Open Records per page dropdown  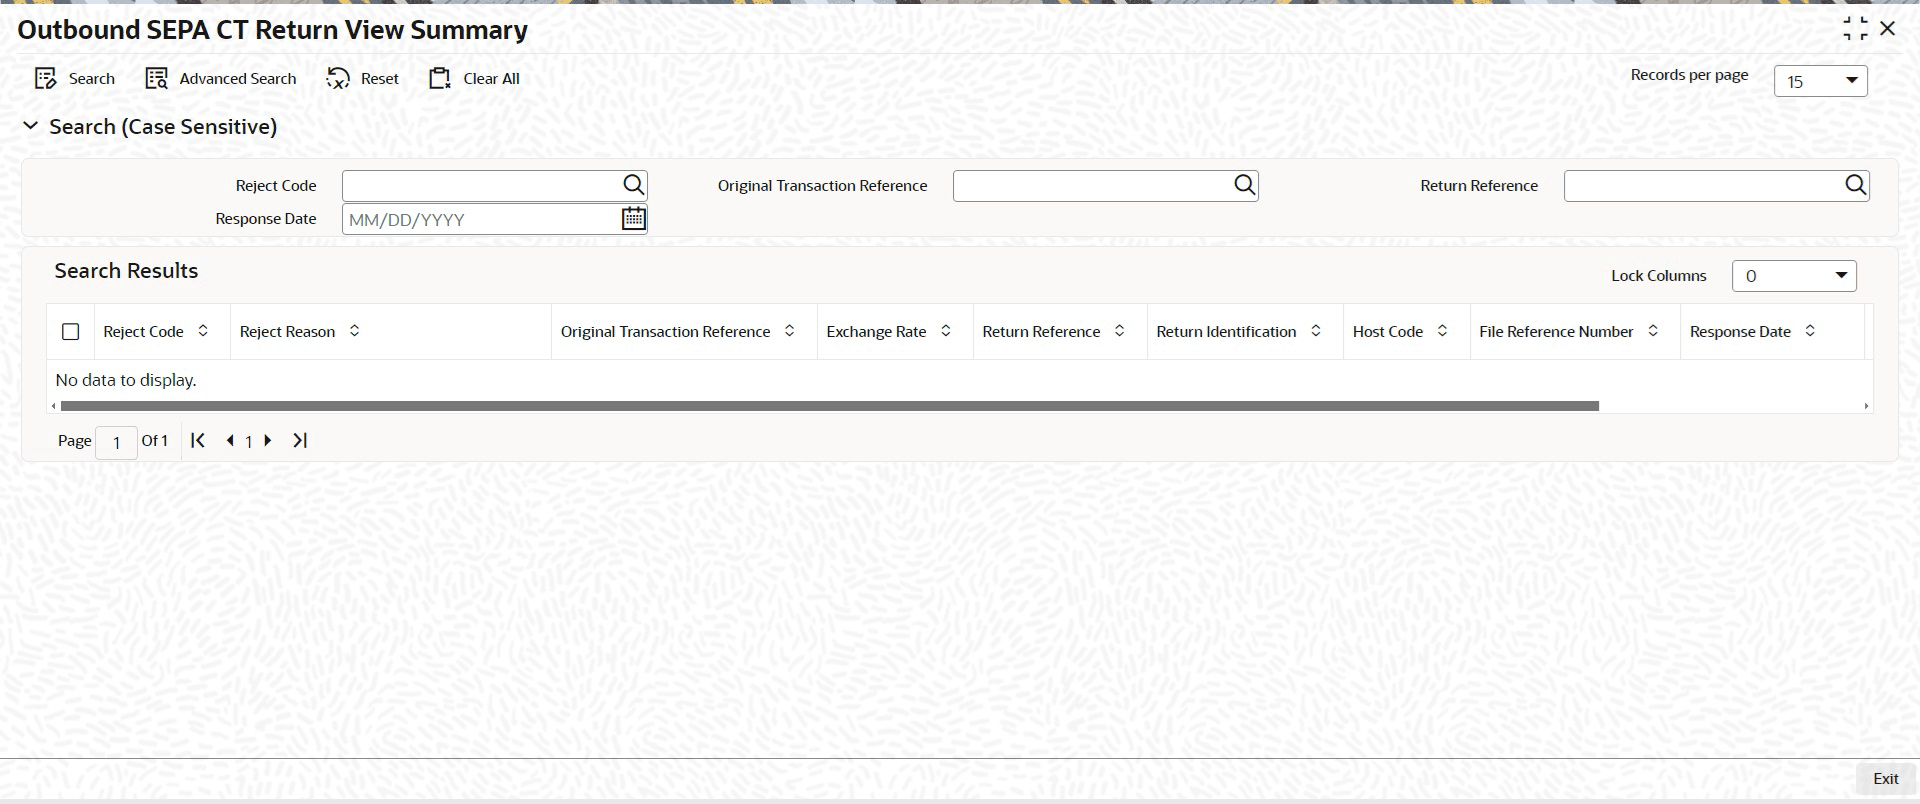1820,81
